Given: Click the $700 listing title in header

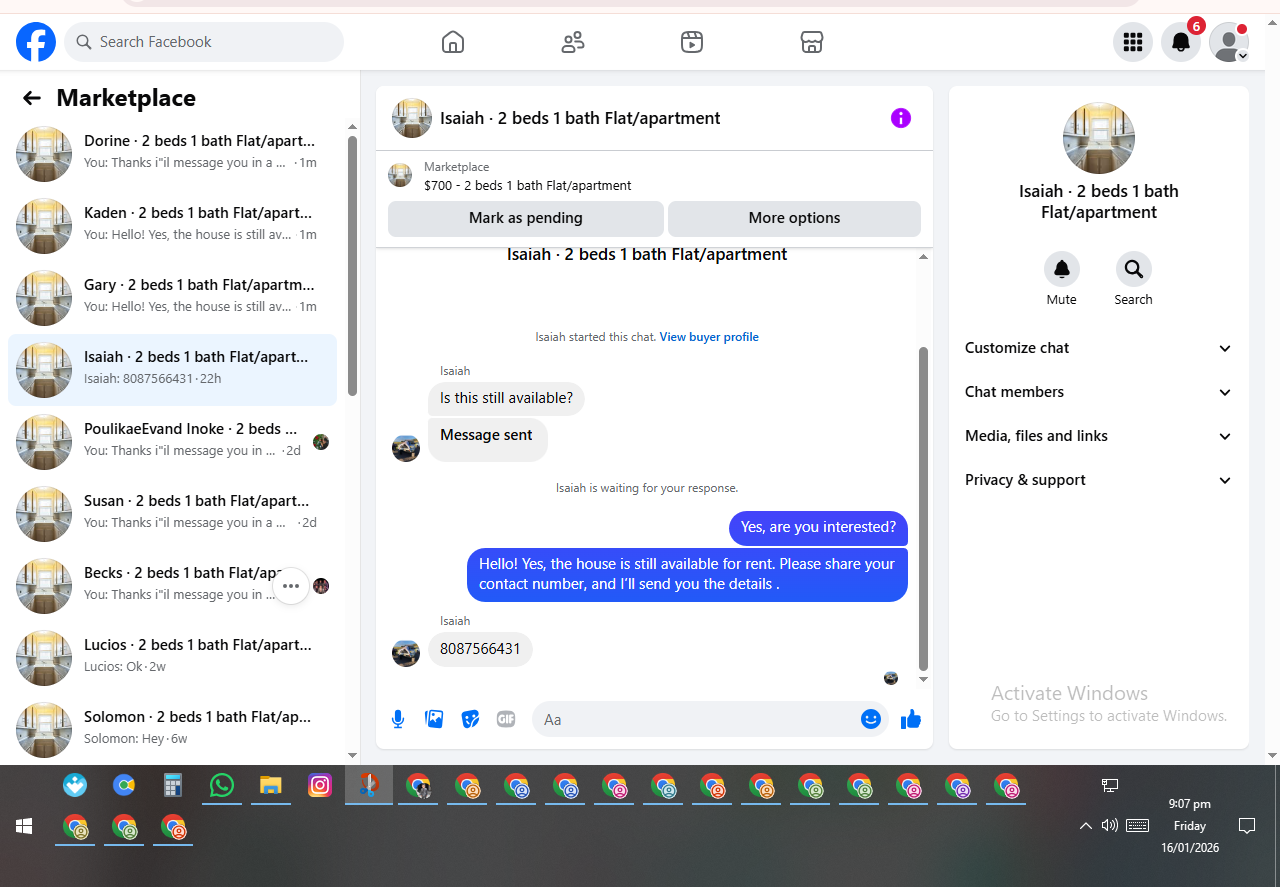Looking at the screenshot, I should pyautogui.click(x=527, y=185).
